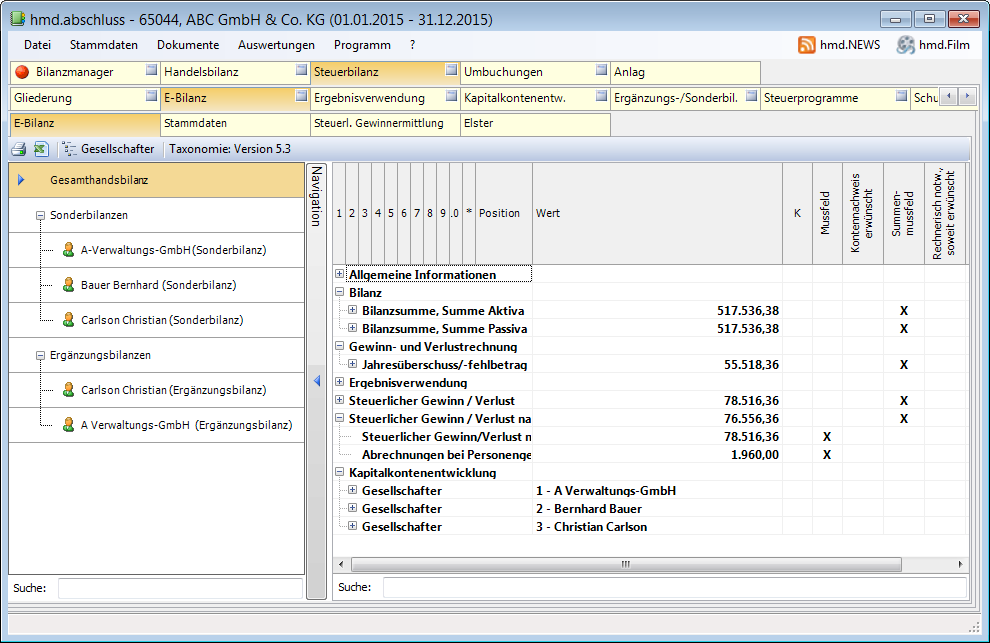Viewport: 990px width, 643px height.
Task: Open the hmd.Film reel icon
Action: (906, 45)
